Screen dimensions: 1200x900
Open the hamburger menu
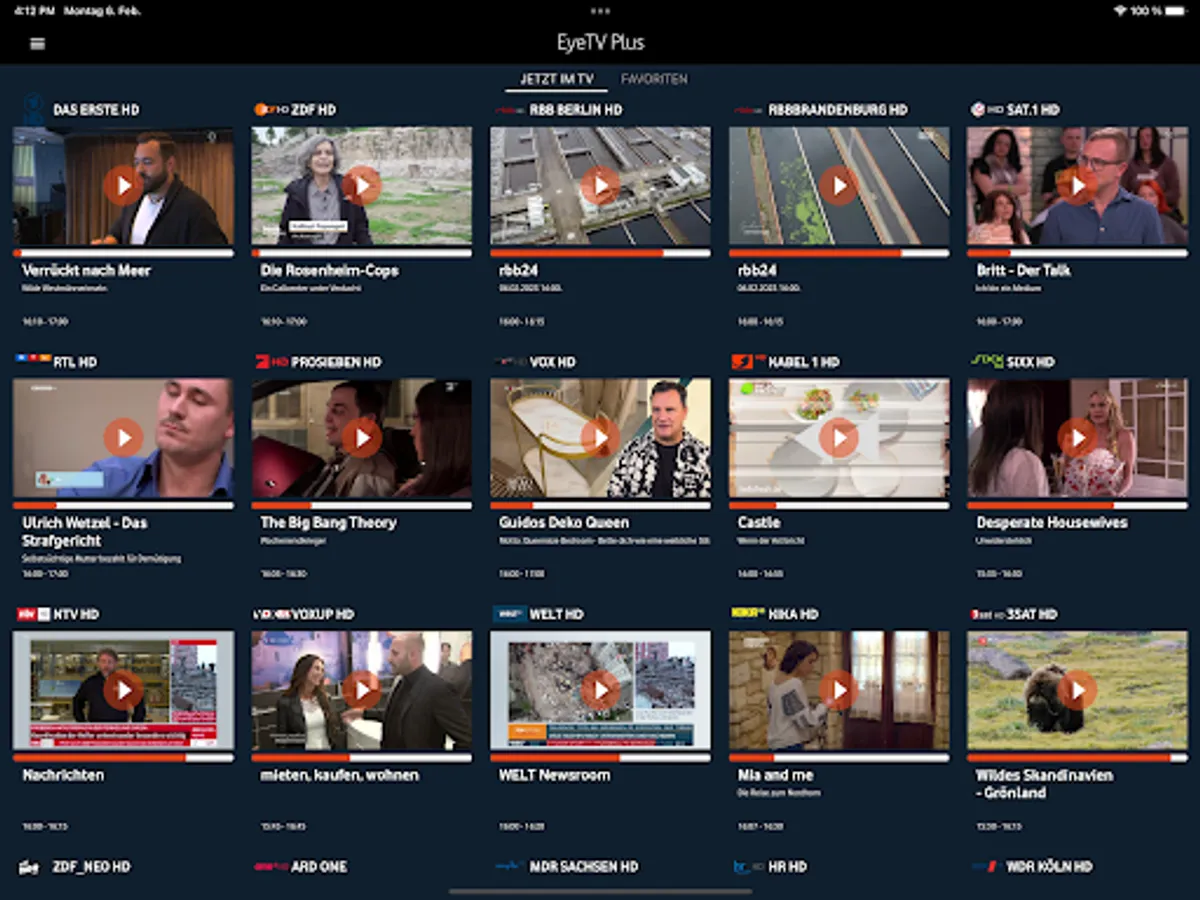[x=38, y=44]
